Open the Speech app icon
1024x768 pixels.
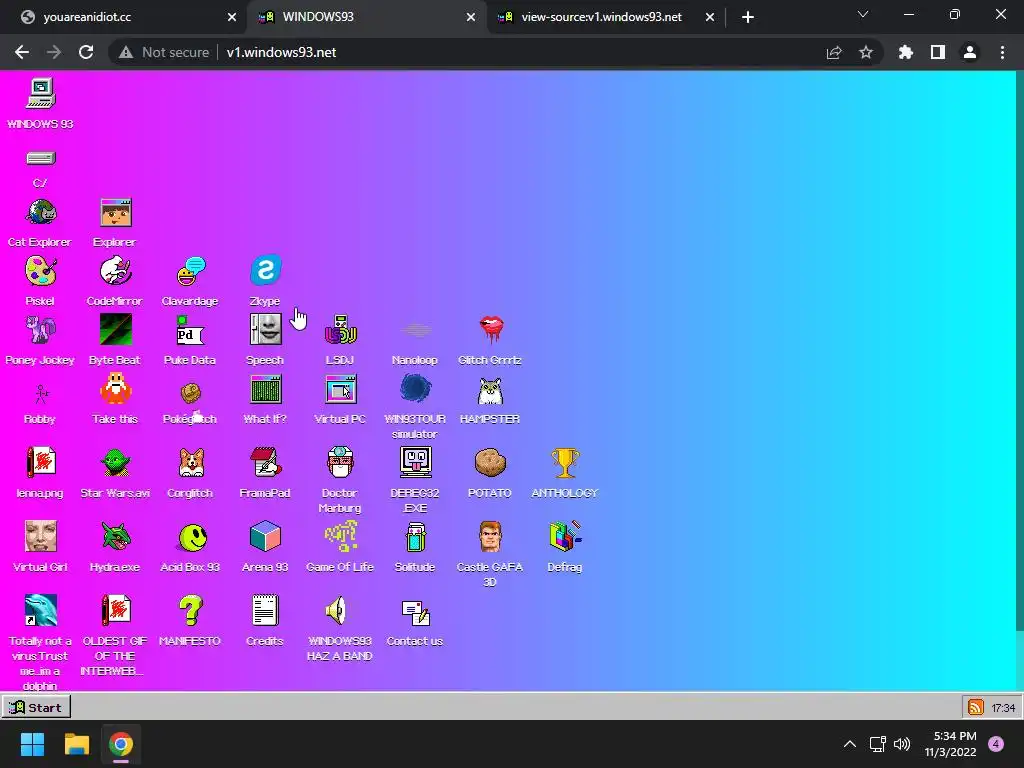coord(265,329)
